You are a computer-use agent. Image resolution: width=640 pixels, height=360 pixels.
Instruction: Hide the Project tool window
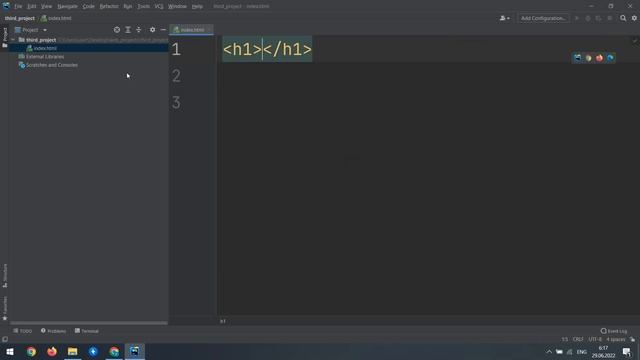[x=163, y=30]
